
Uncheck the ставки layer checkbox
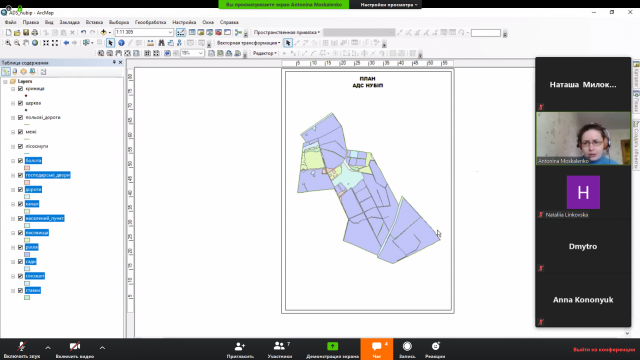click(x=20, y=290)
